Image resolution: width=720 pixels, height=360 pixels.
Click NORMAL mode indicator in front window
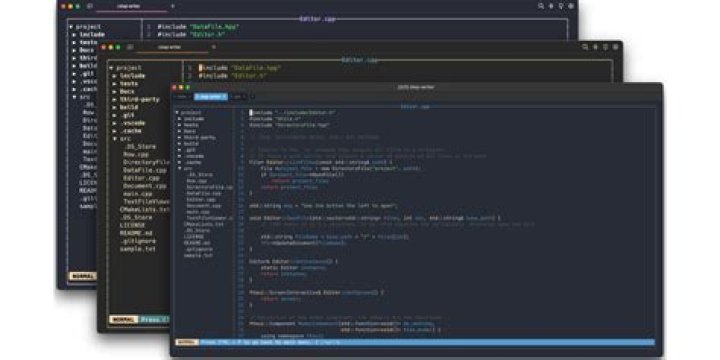tap(187, 342)
